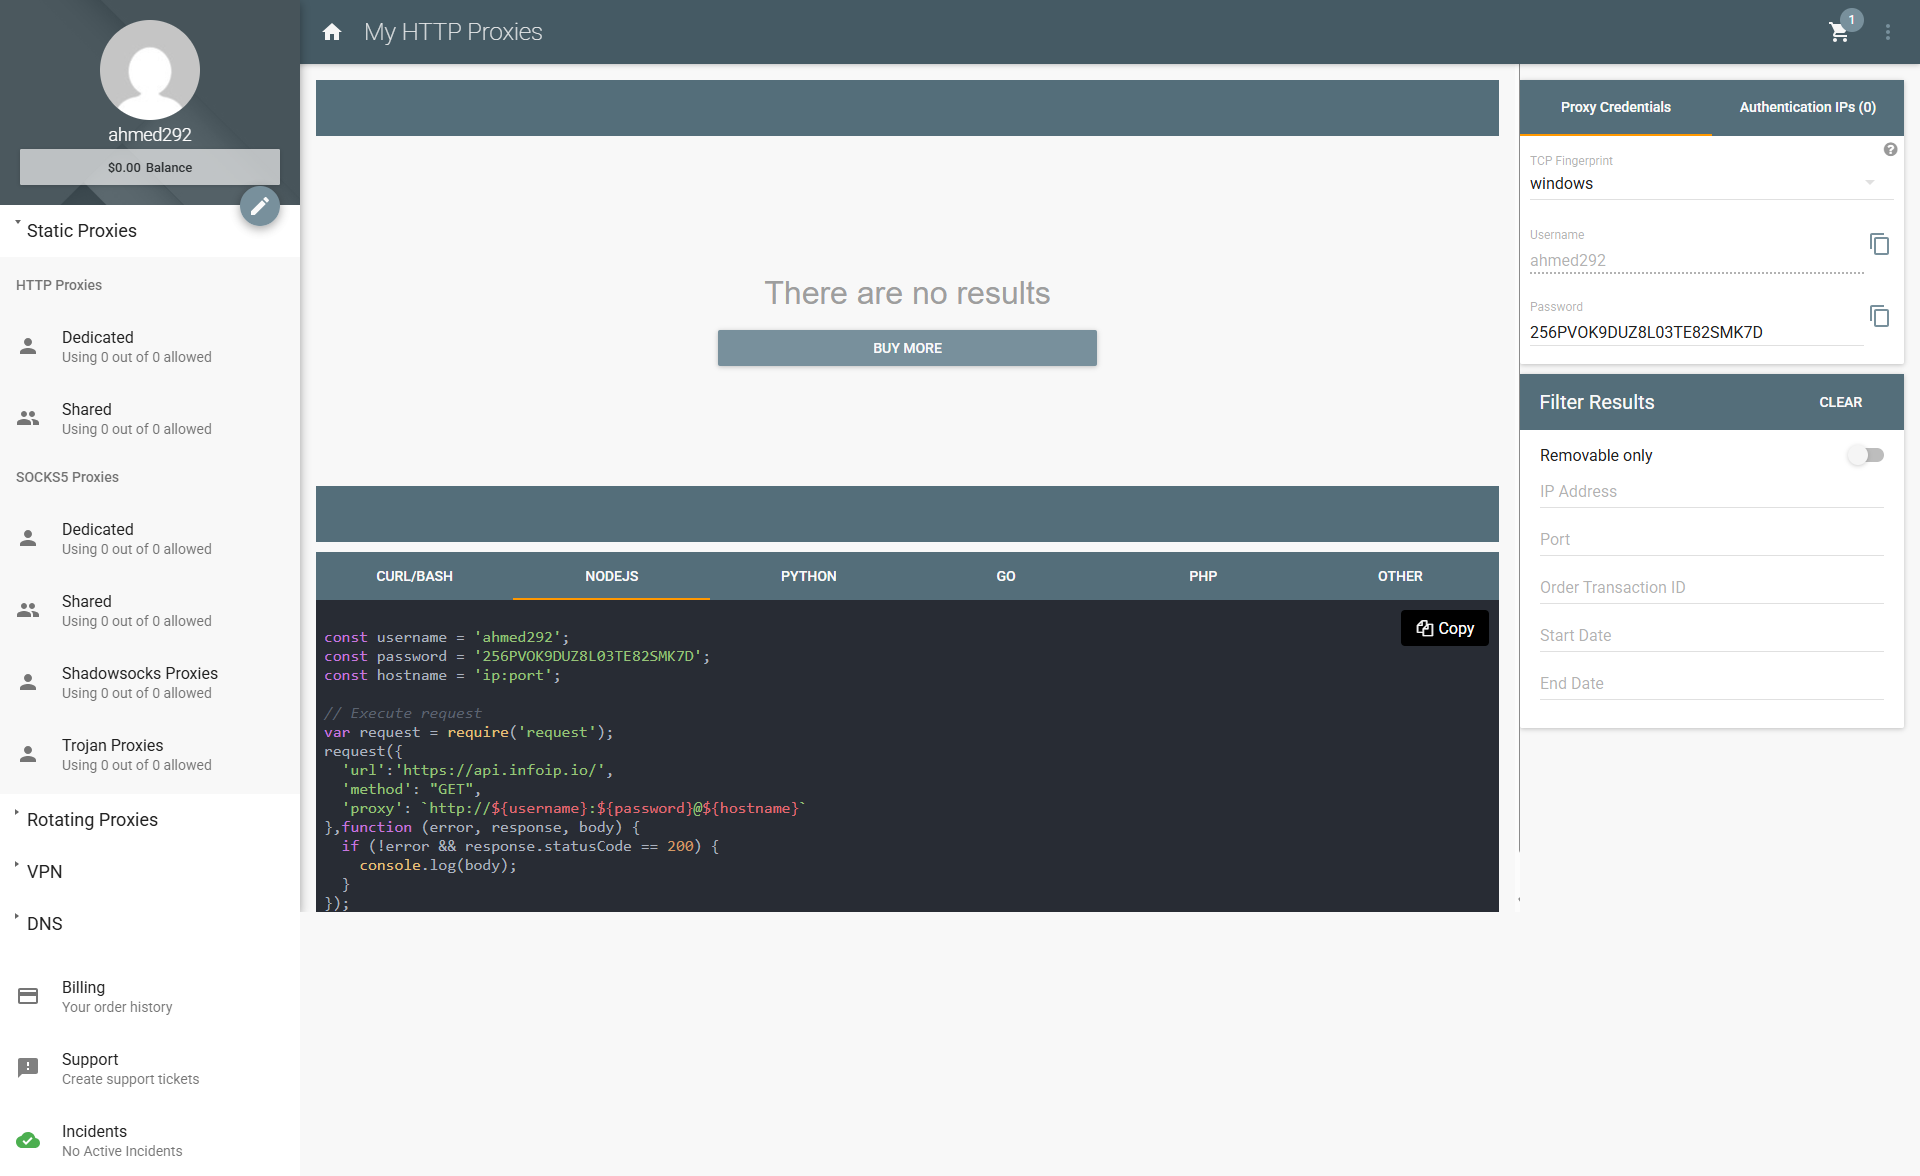The width and height of the screenshot is (1920, 1176).
Task: Focus the IP Address filter field
Action: [x=1712, y=492]
